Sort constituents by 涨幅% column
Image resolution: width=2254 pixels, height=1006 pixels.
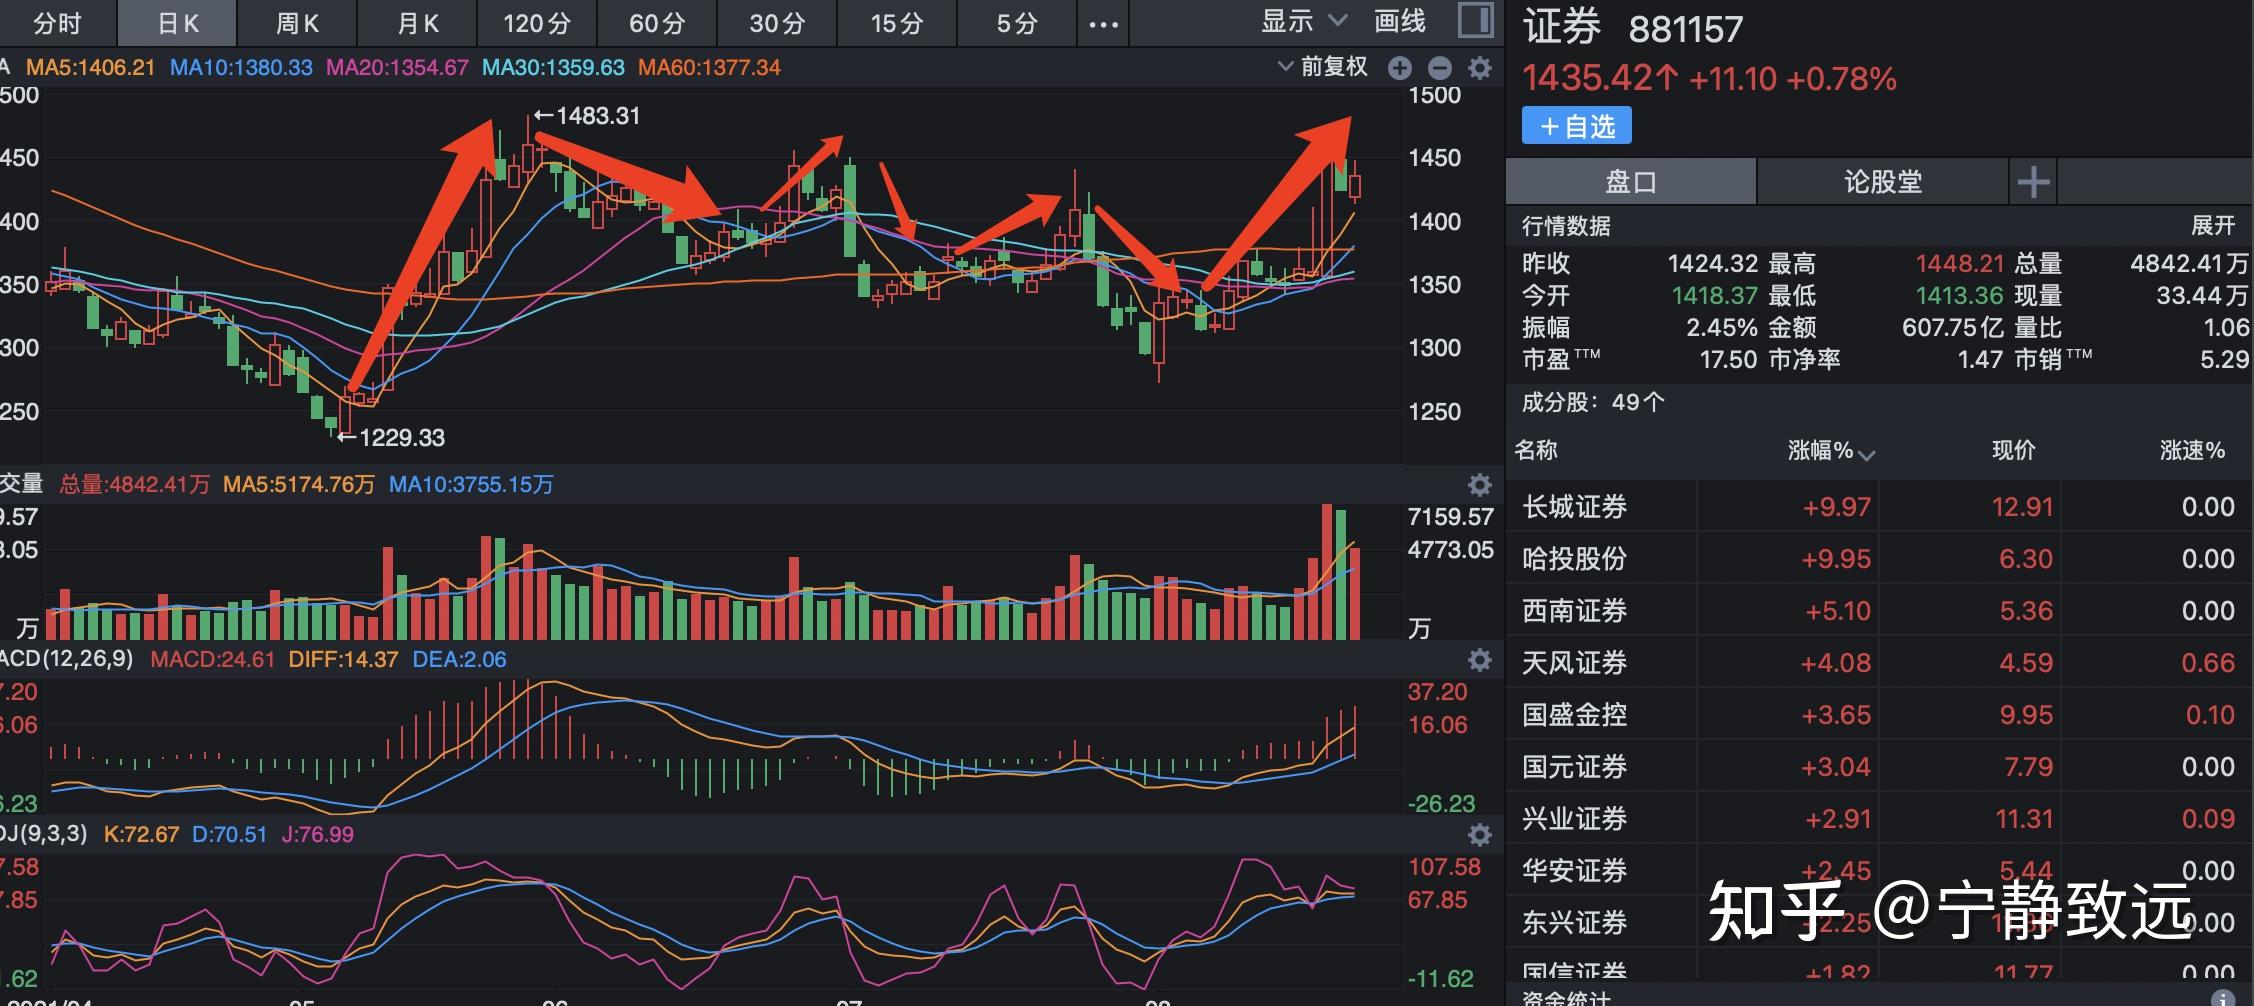point(1830,451)
